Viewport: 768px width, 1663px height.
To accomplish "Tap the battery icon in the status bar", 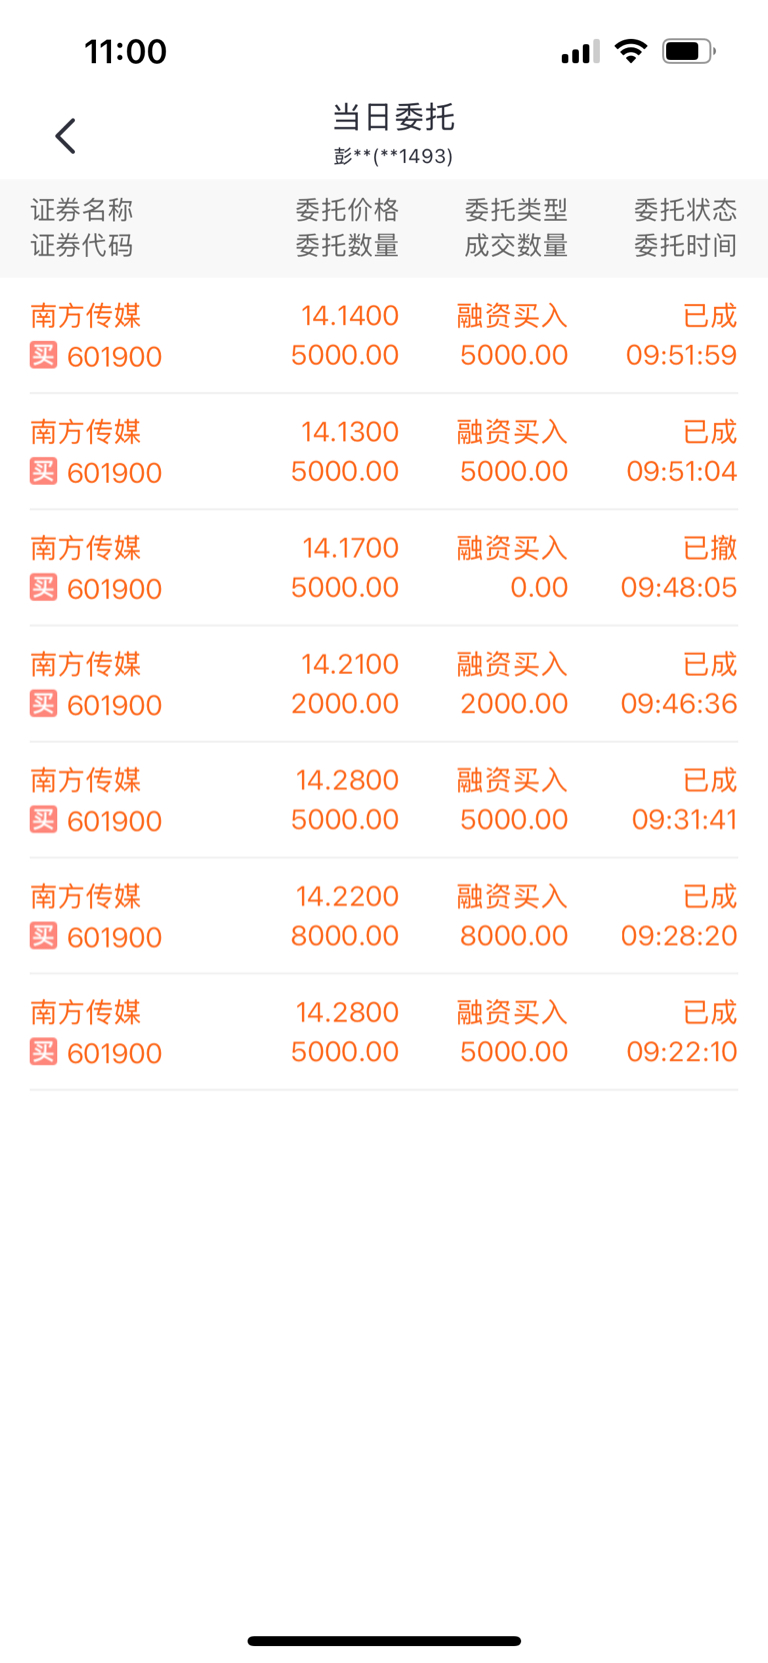I will (689, 51).
